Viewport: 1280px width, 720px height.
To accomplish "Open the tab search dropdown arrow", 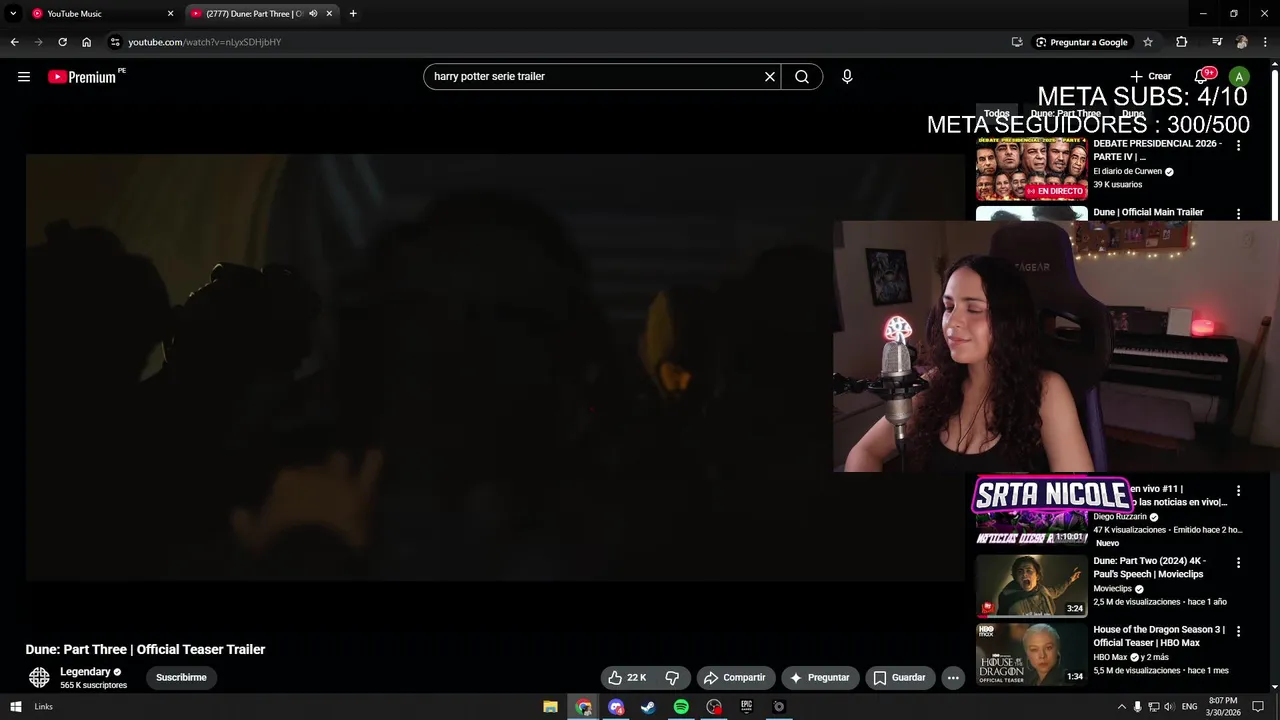I will pyautogui.click(x=13, y=14).
